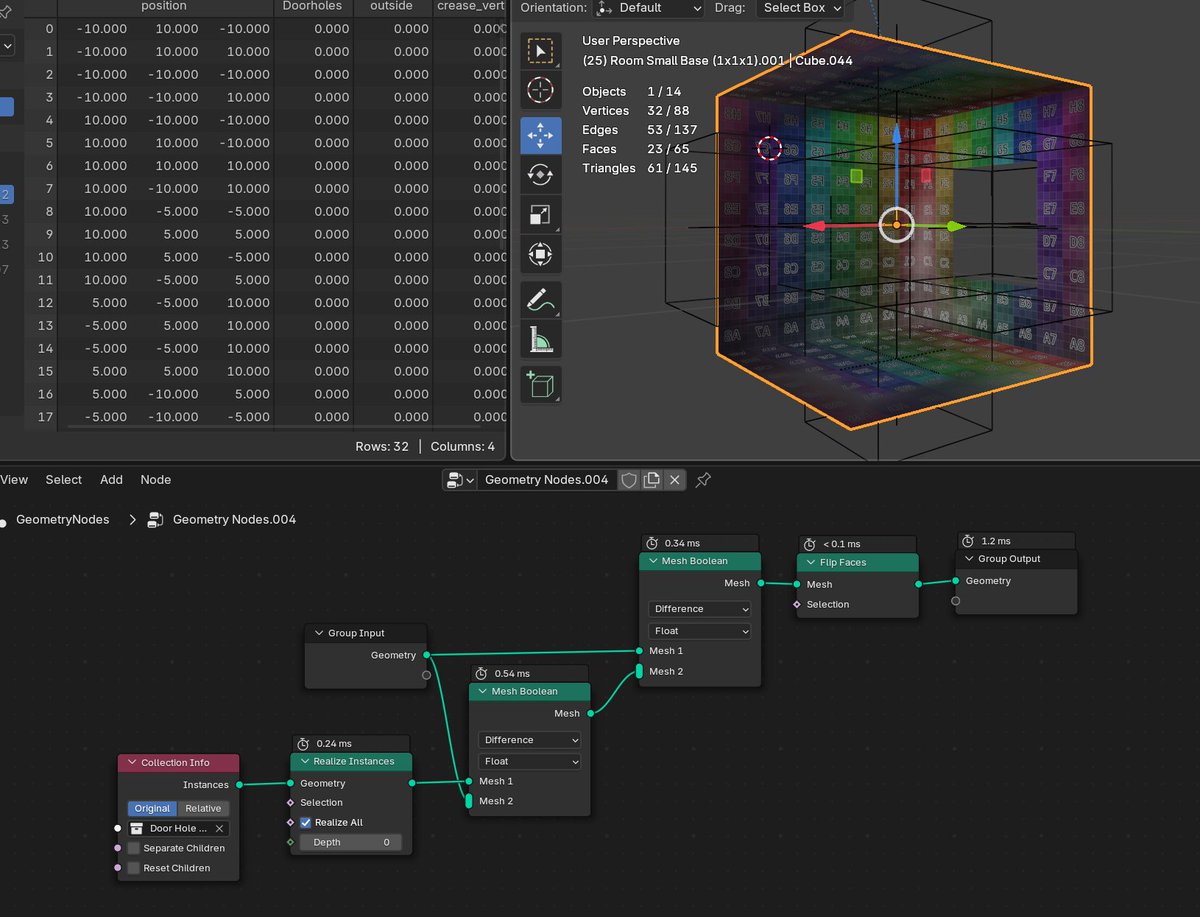Toggle the node editor pin icon
This screenshot has width=1200, height=917.
703,480
